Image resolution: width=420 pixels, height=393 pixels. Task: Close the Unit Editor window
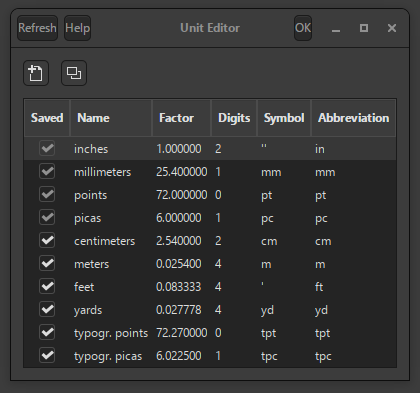[392, 28]
